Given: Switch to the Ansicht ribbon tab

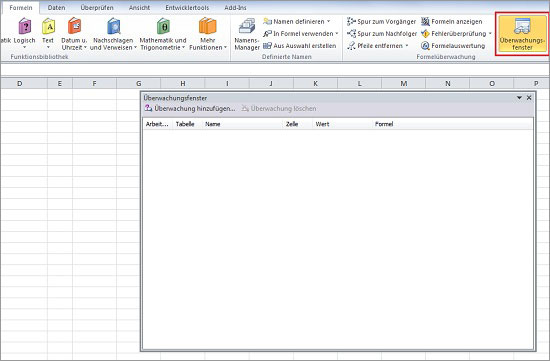Looking at the screenshot, I should pyautogui.click(x=139, y=7).
